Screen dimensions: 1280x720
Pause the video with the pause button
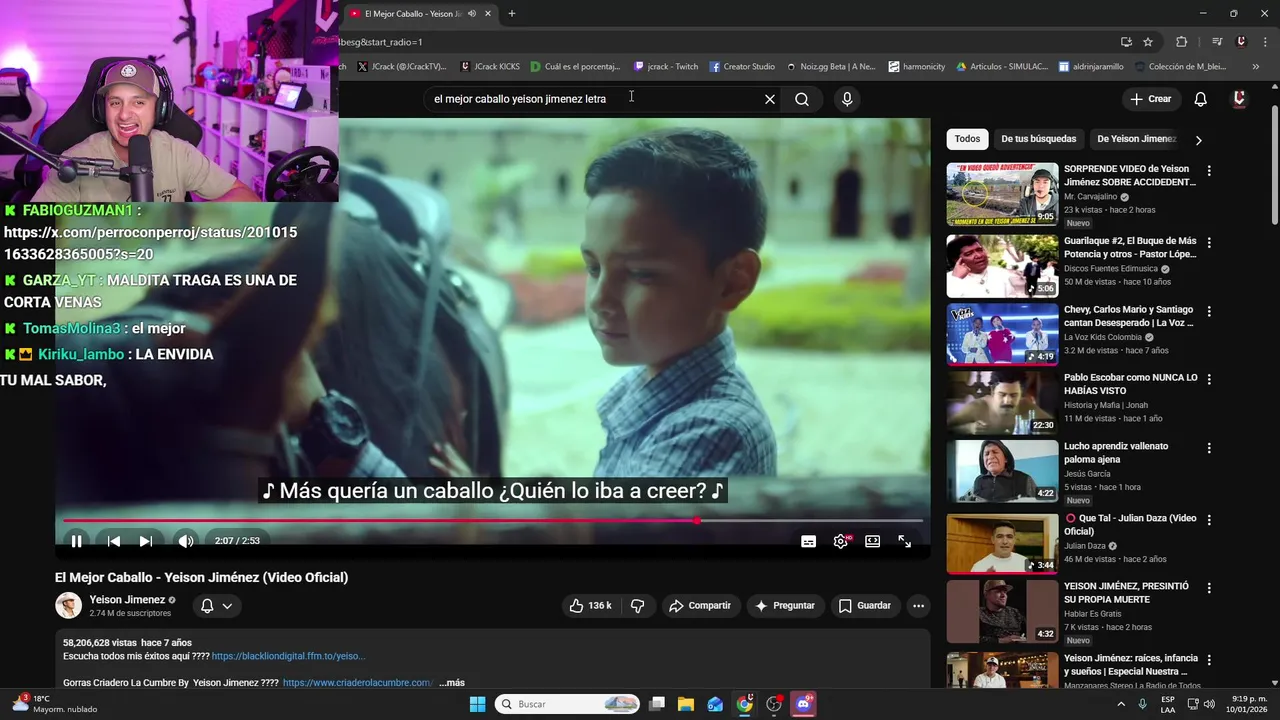(x=76, y=541)
